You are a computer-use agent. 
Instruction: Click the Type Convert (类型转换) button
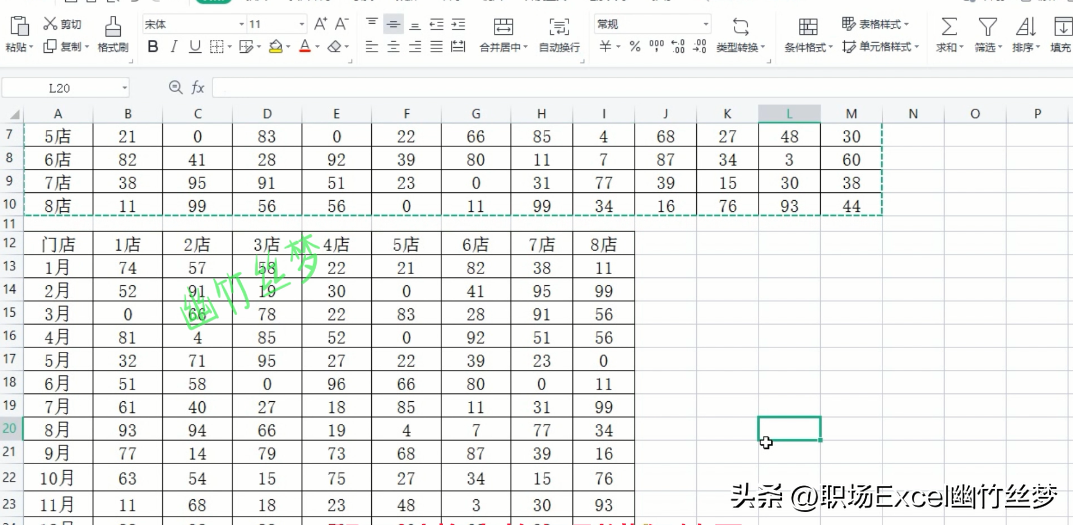pos(740,36)
